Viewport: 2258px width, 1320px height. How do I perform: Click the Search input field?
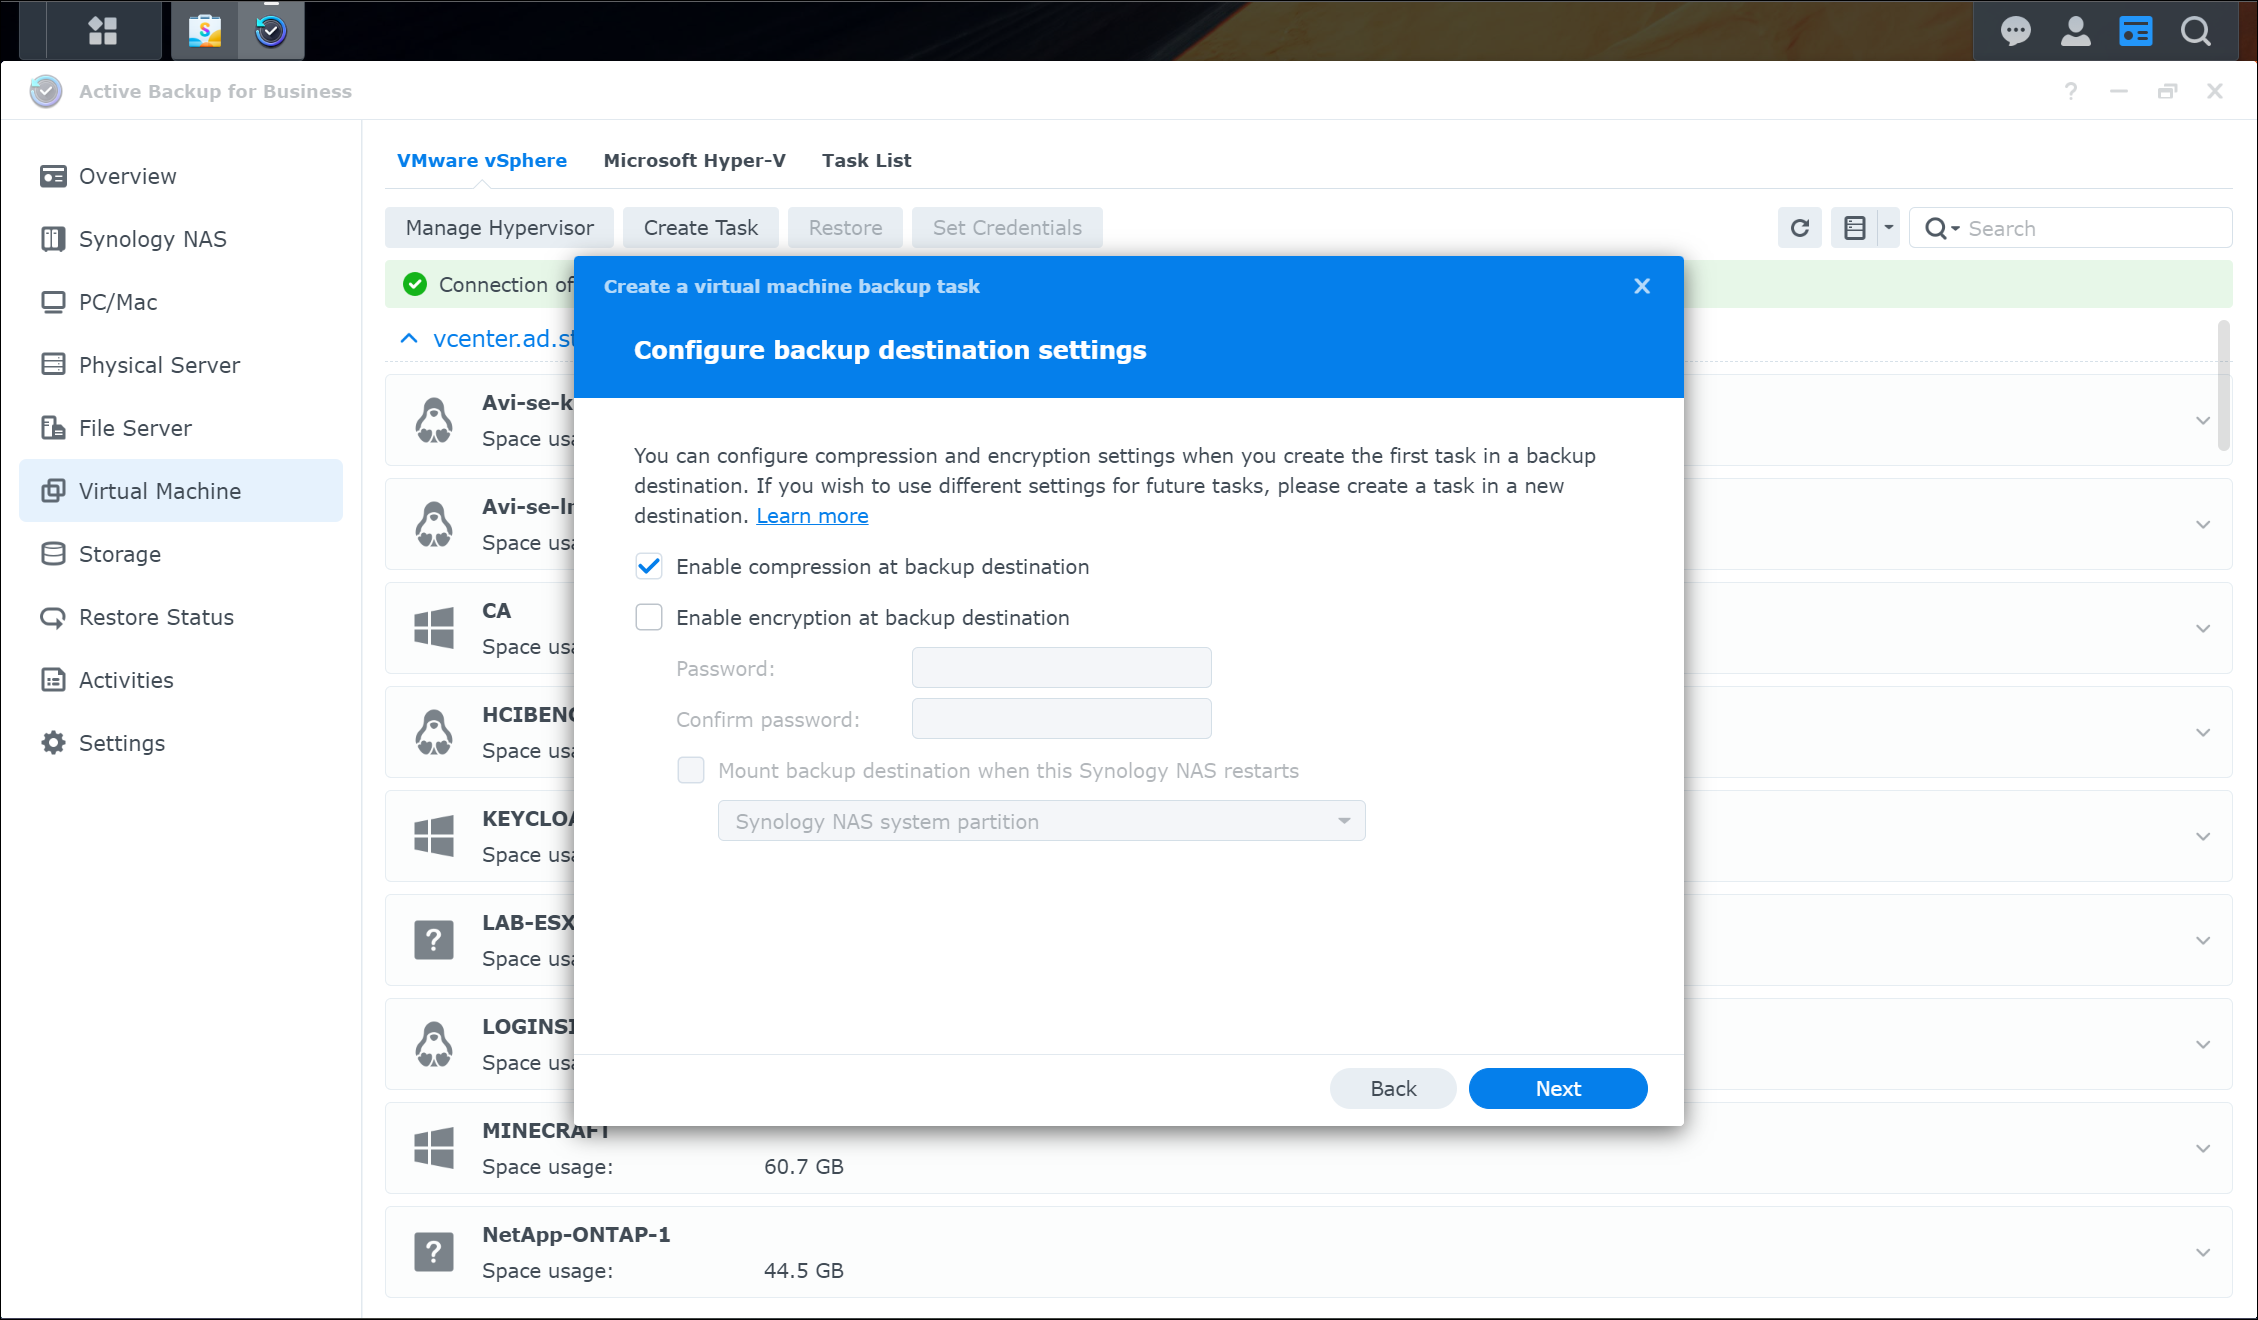tap(2090, 228)
